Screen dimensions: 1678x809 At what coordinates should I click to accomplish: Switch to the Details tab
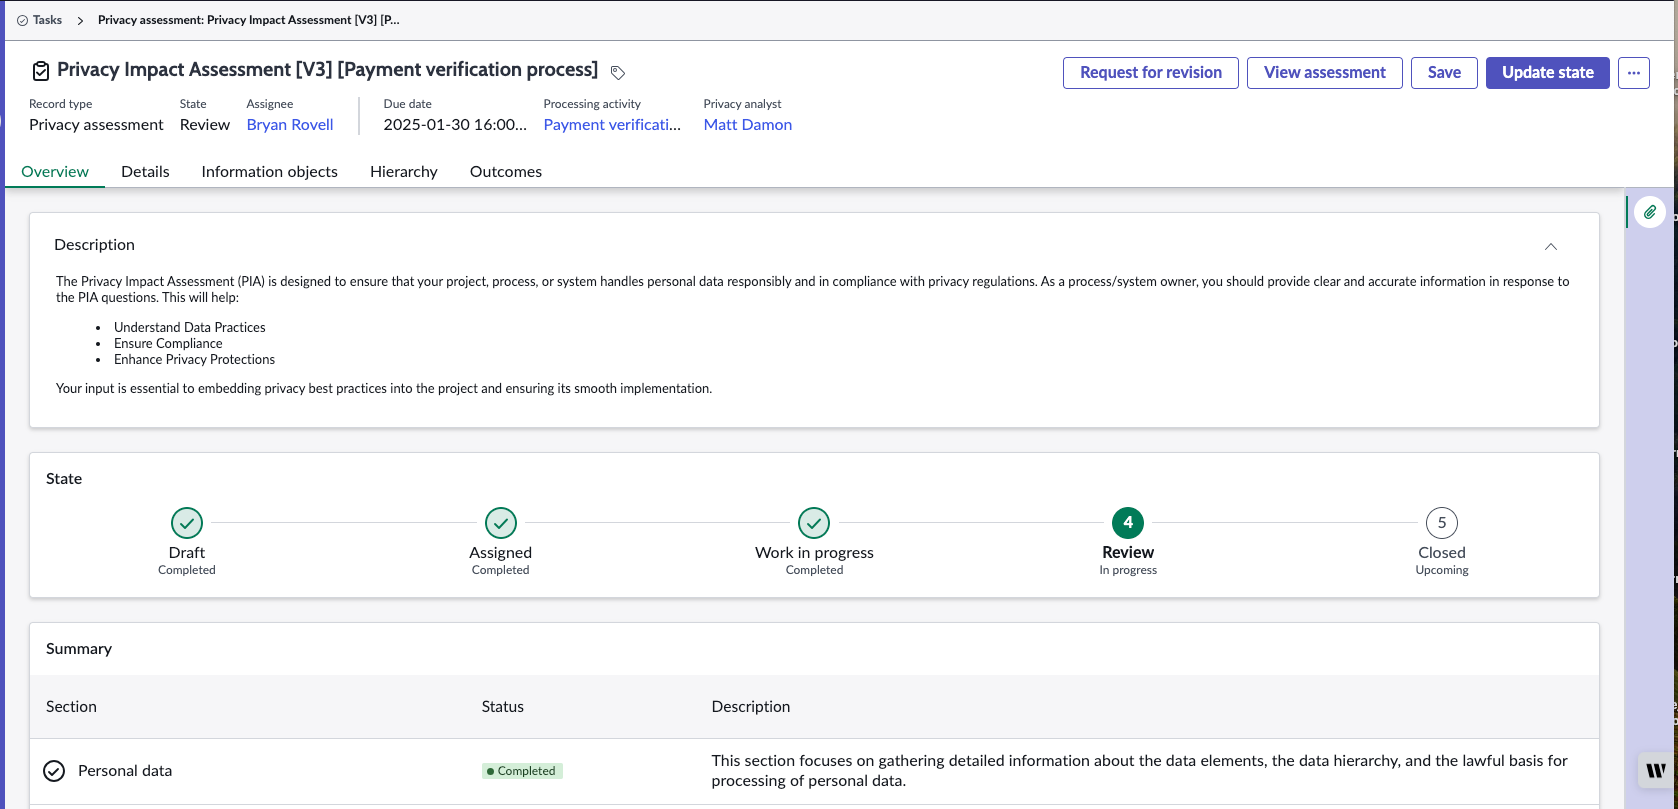pos(145,171)
